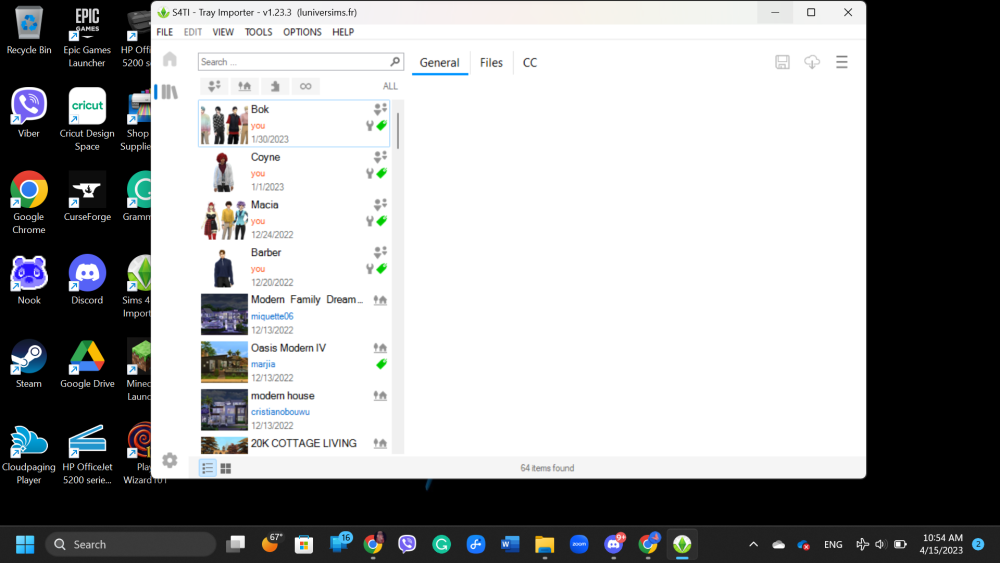
Task: Click the cloud download icon
Action: click(x=811, y=62)
